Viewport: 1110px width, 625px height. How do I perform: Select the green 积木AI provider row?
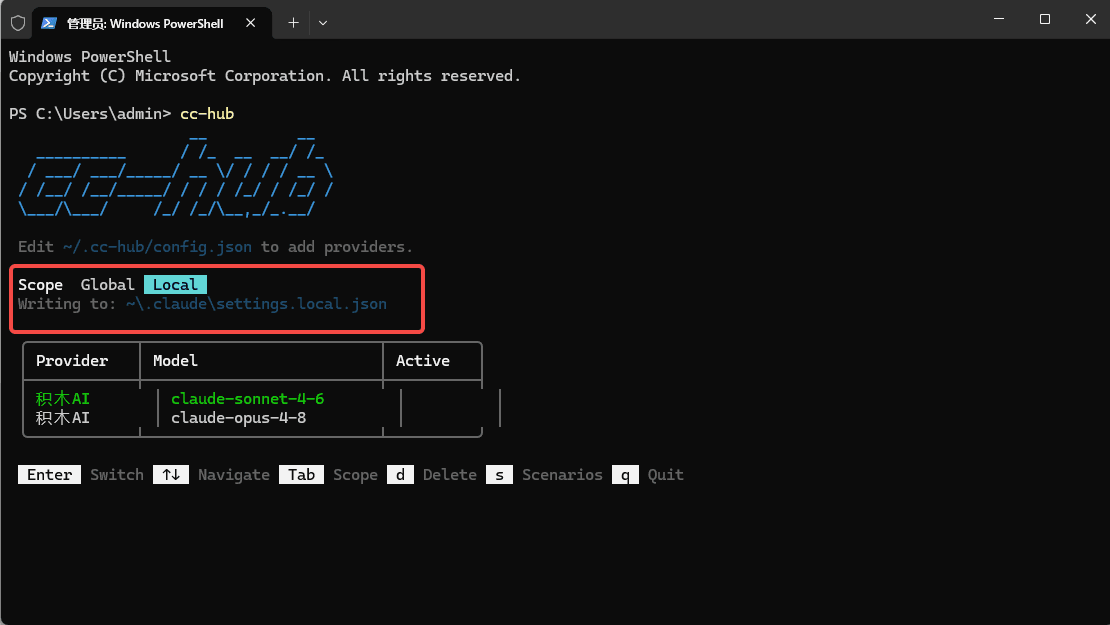pos(63,399)
